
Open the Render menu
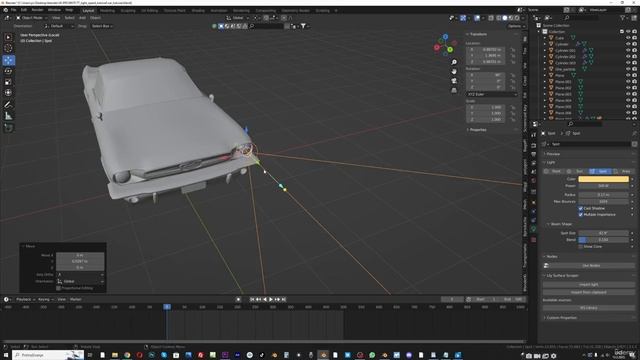click(38, 10)
